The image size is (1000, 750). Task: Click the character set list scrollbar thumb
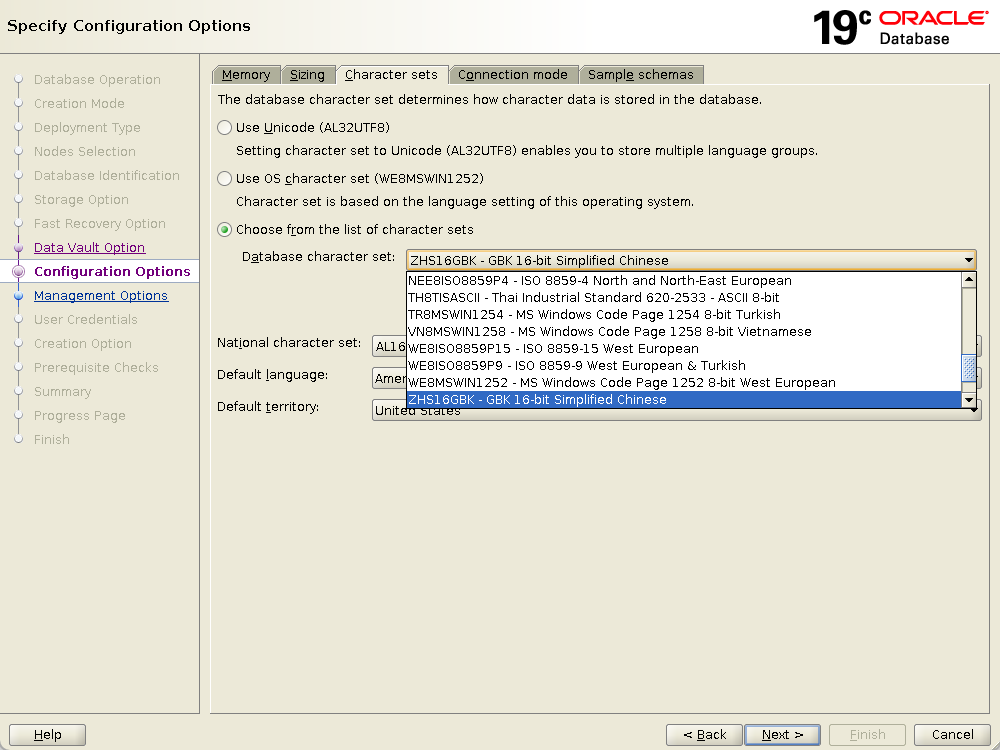(x=968, y=368)
